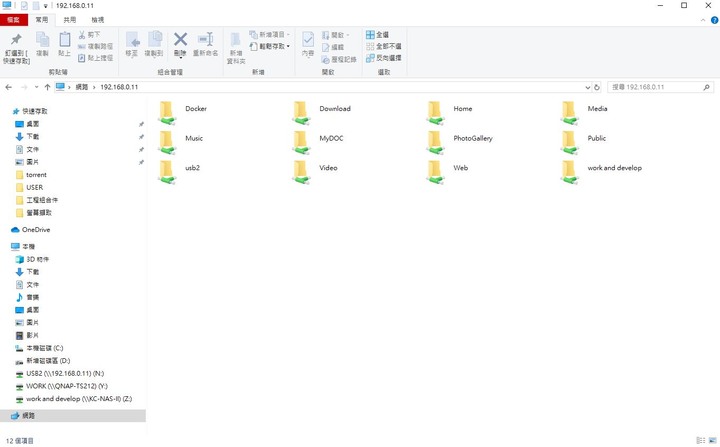720x447 pixels.
Task: Click Copy path (複製路徑) in ribbon
Action: click(95, 46)
